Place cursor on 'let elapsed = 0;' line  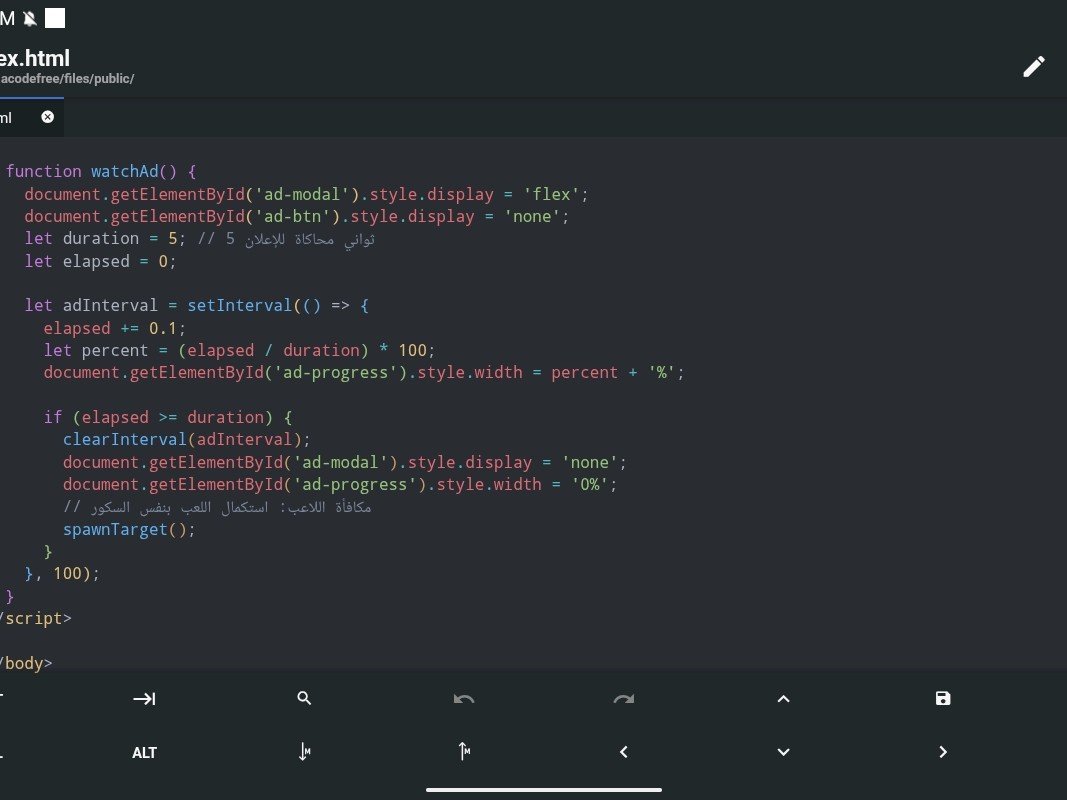[x=100, y=261]
